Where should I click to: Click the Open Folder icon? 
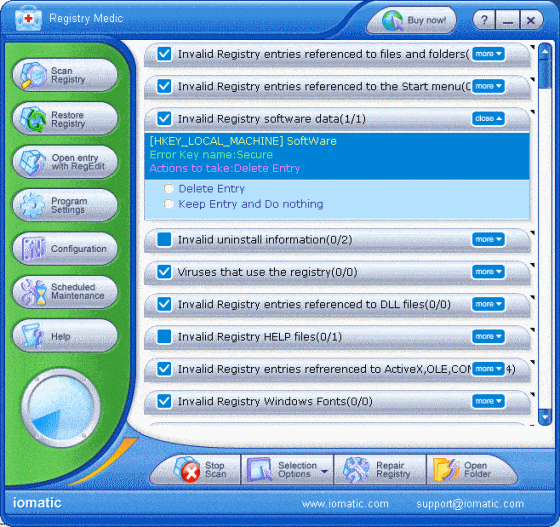point(446,470)
